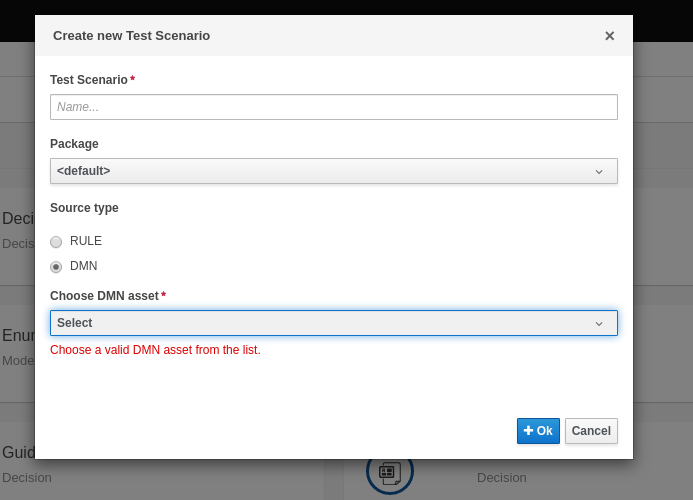Click the Source type label
The height and width of the screenshot is (500, 693).
[84, 208]
